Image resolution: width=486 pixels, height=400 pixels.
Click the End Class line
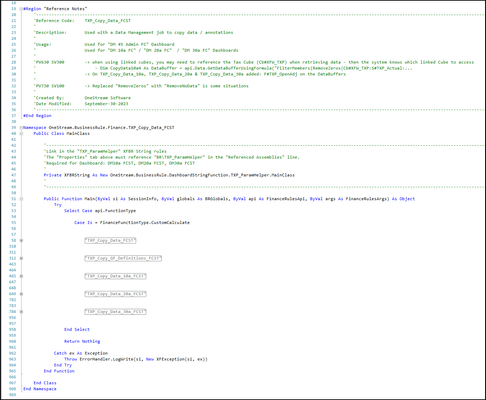click(45, 383)
